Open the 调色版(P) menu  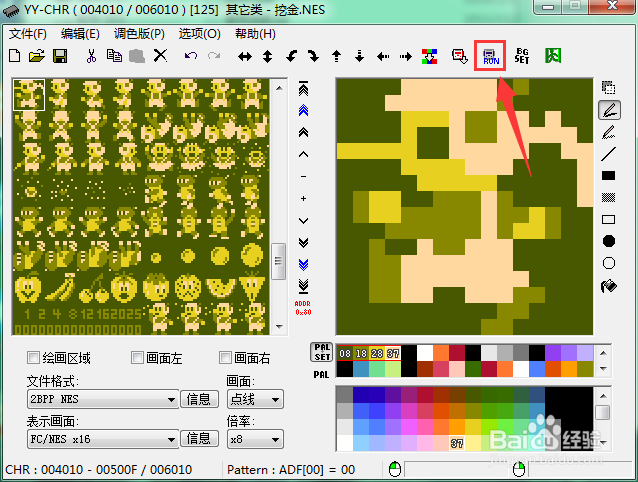[139, 33]
